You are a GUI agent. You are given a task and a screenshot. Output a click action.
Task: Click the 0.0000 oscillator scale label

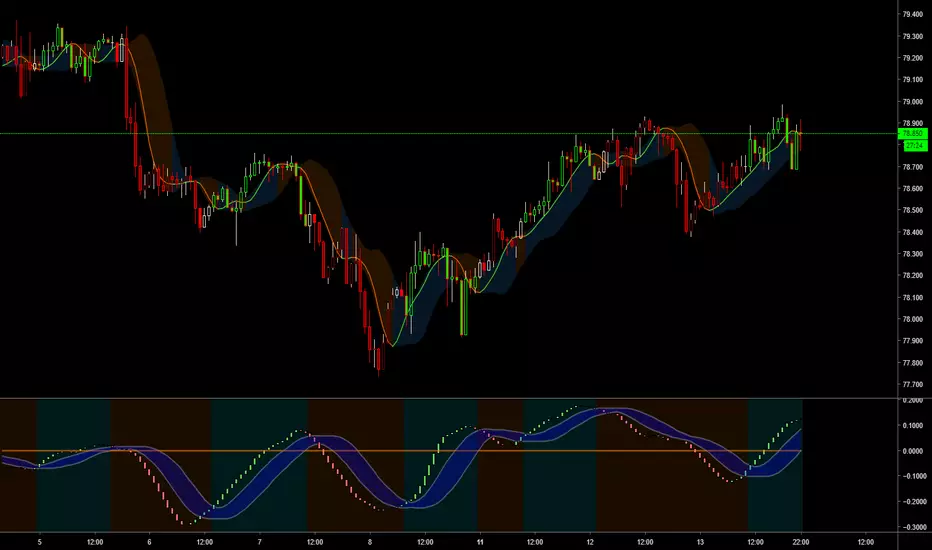(912, 451)
